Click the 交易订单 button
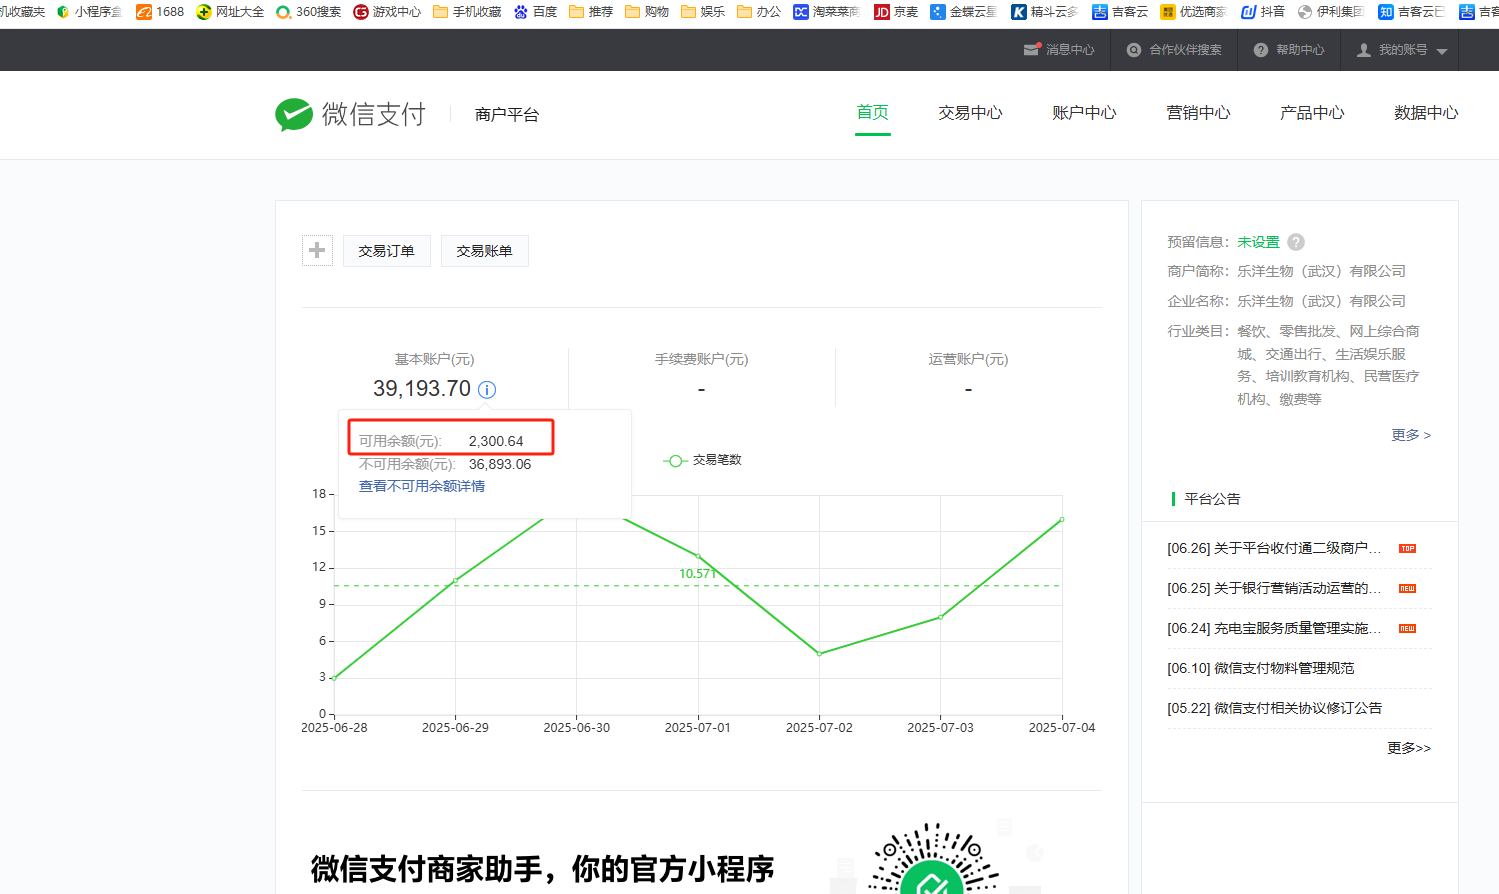Viewport: 1499px width, 894px height. coord(387,251)
